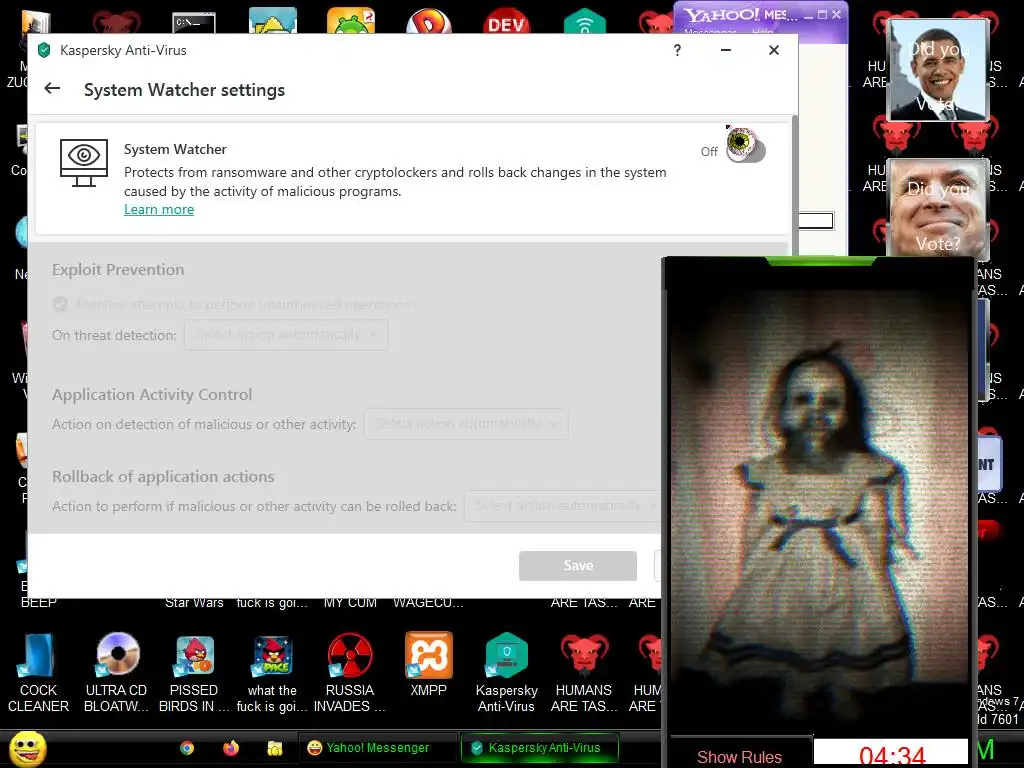This screenshot has height=768, width=1024.
Task: Click the Rollback of application actions heading
Action: tap(163, 477)
